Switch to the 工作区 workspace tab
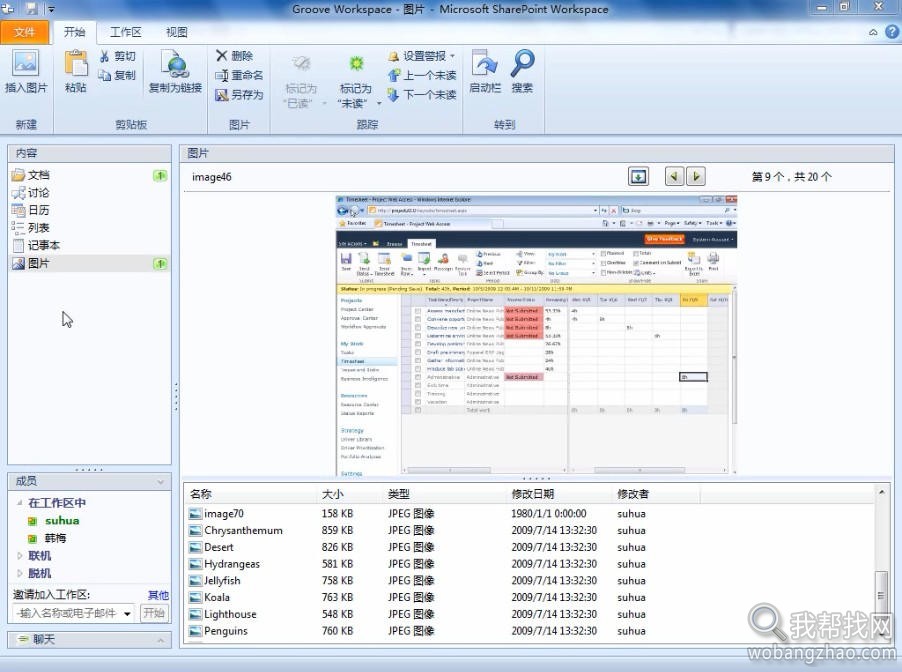902x672 pixels. (x=125, y=32)
